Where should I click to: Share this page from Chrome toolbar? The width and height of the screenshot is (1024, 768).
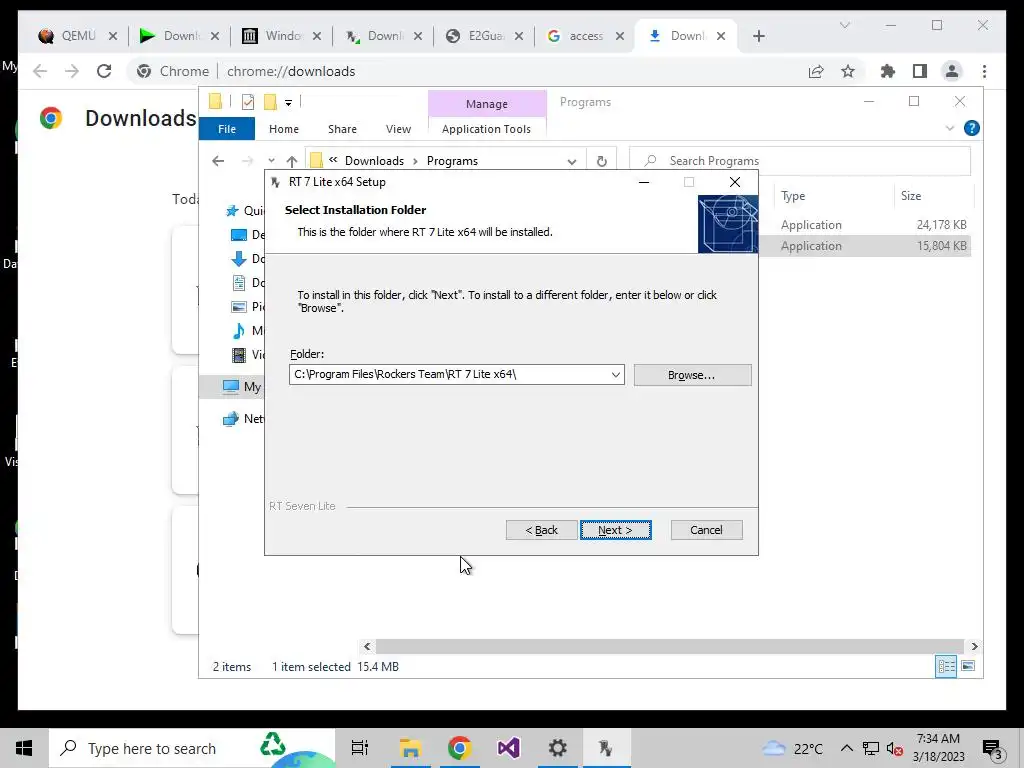coord(816,71)
